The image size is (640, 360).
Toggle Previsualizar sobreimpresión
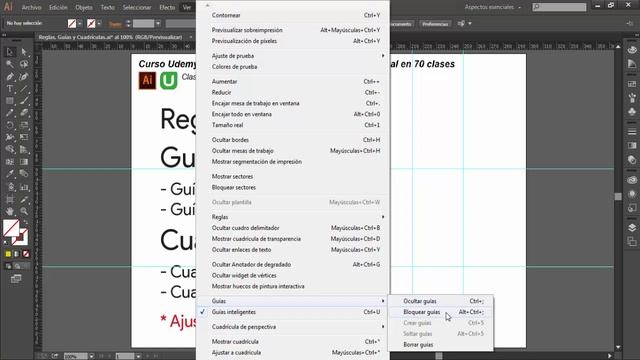coord(293,30)
